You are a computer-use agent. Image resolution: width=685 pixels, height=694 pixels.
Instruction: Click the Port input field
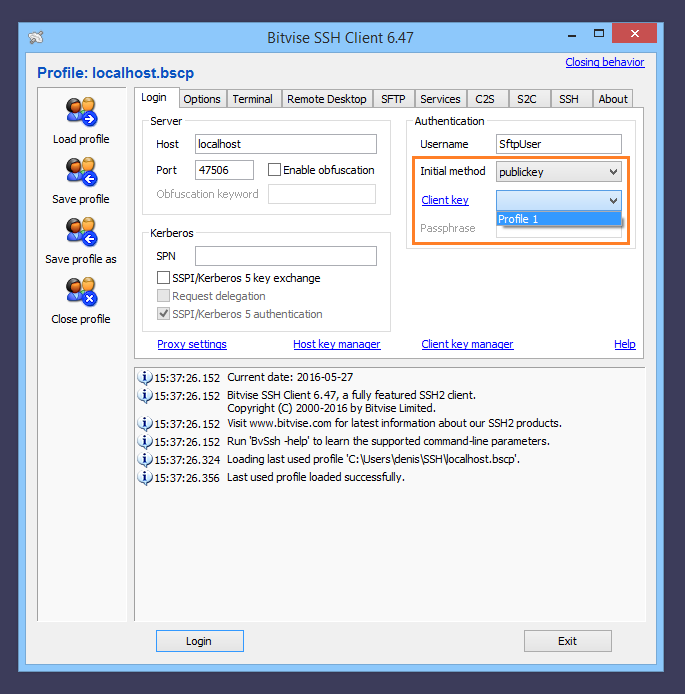click(224, 170)
